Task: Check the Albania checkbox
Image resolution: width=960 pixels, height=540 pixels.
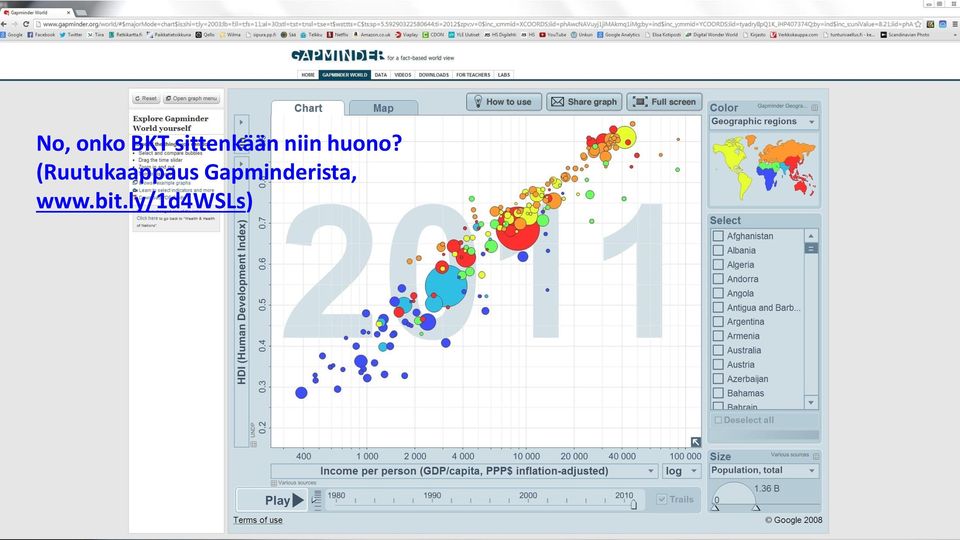Action: 718,250
